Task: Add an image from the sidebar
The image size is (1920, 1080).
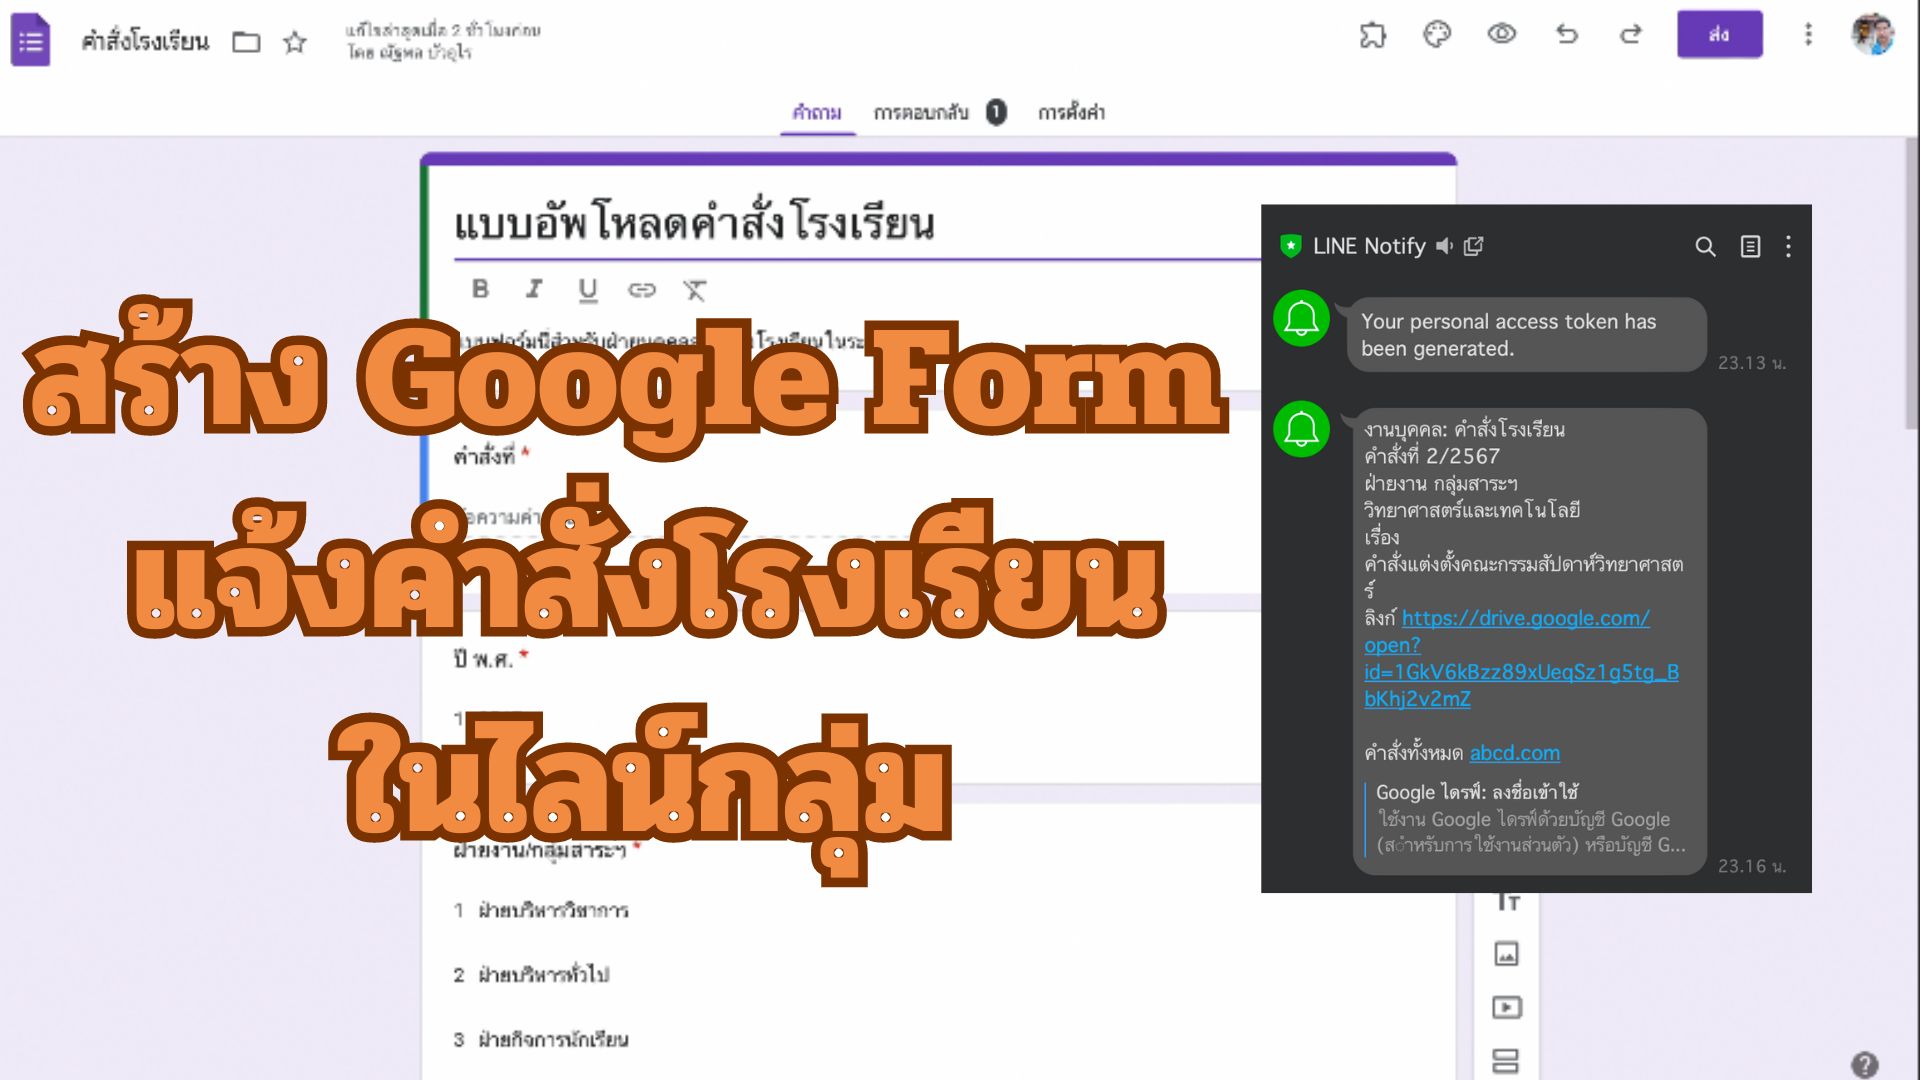Action: (1506, 953)
